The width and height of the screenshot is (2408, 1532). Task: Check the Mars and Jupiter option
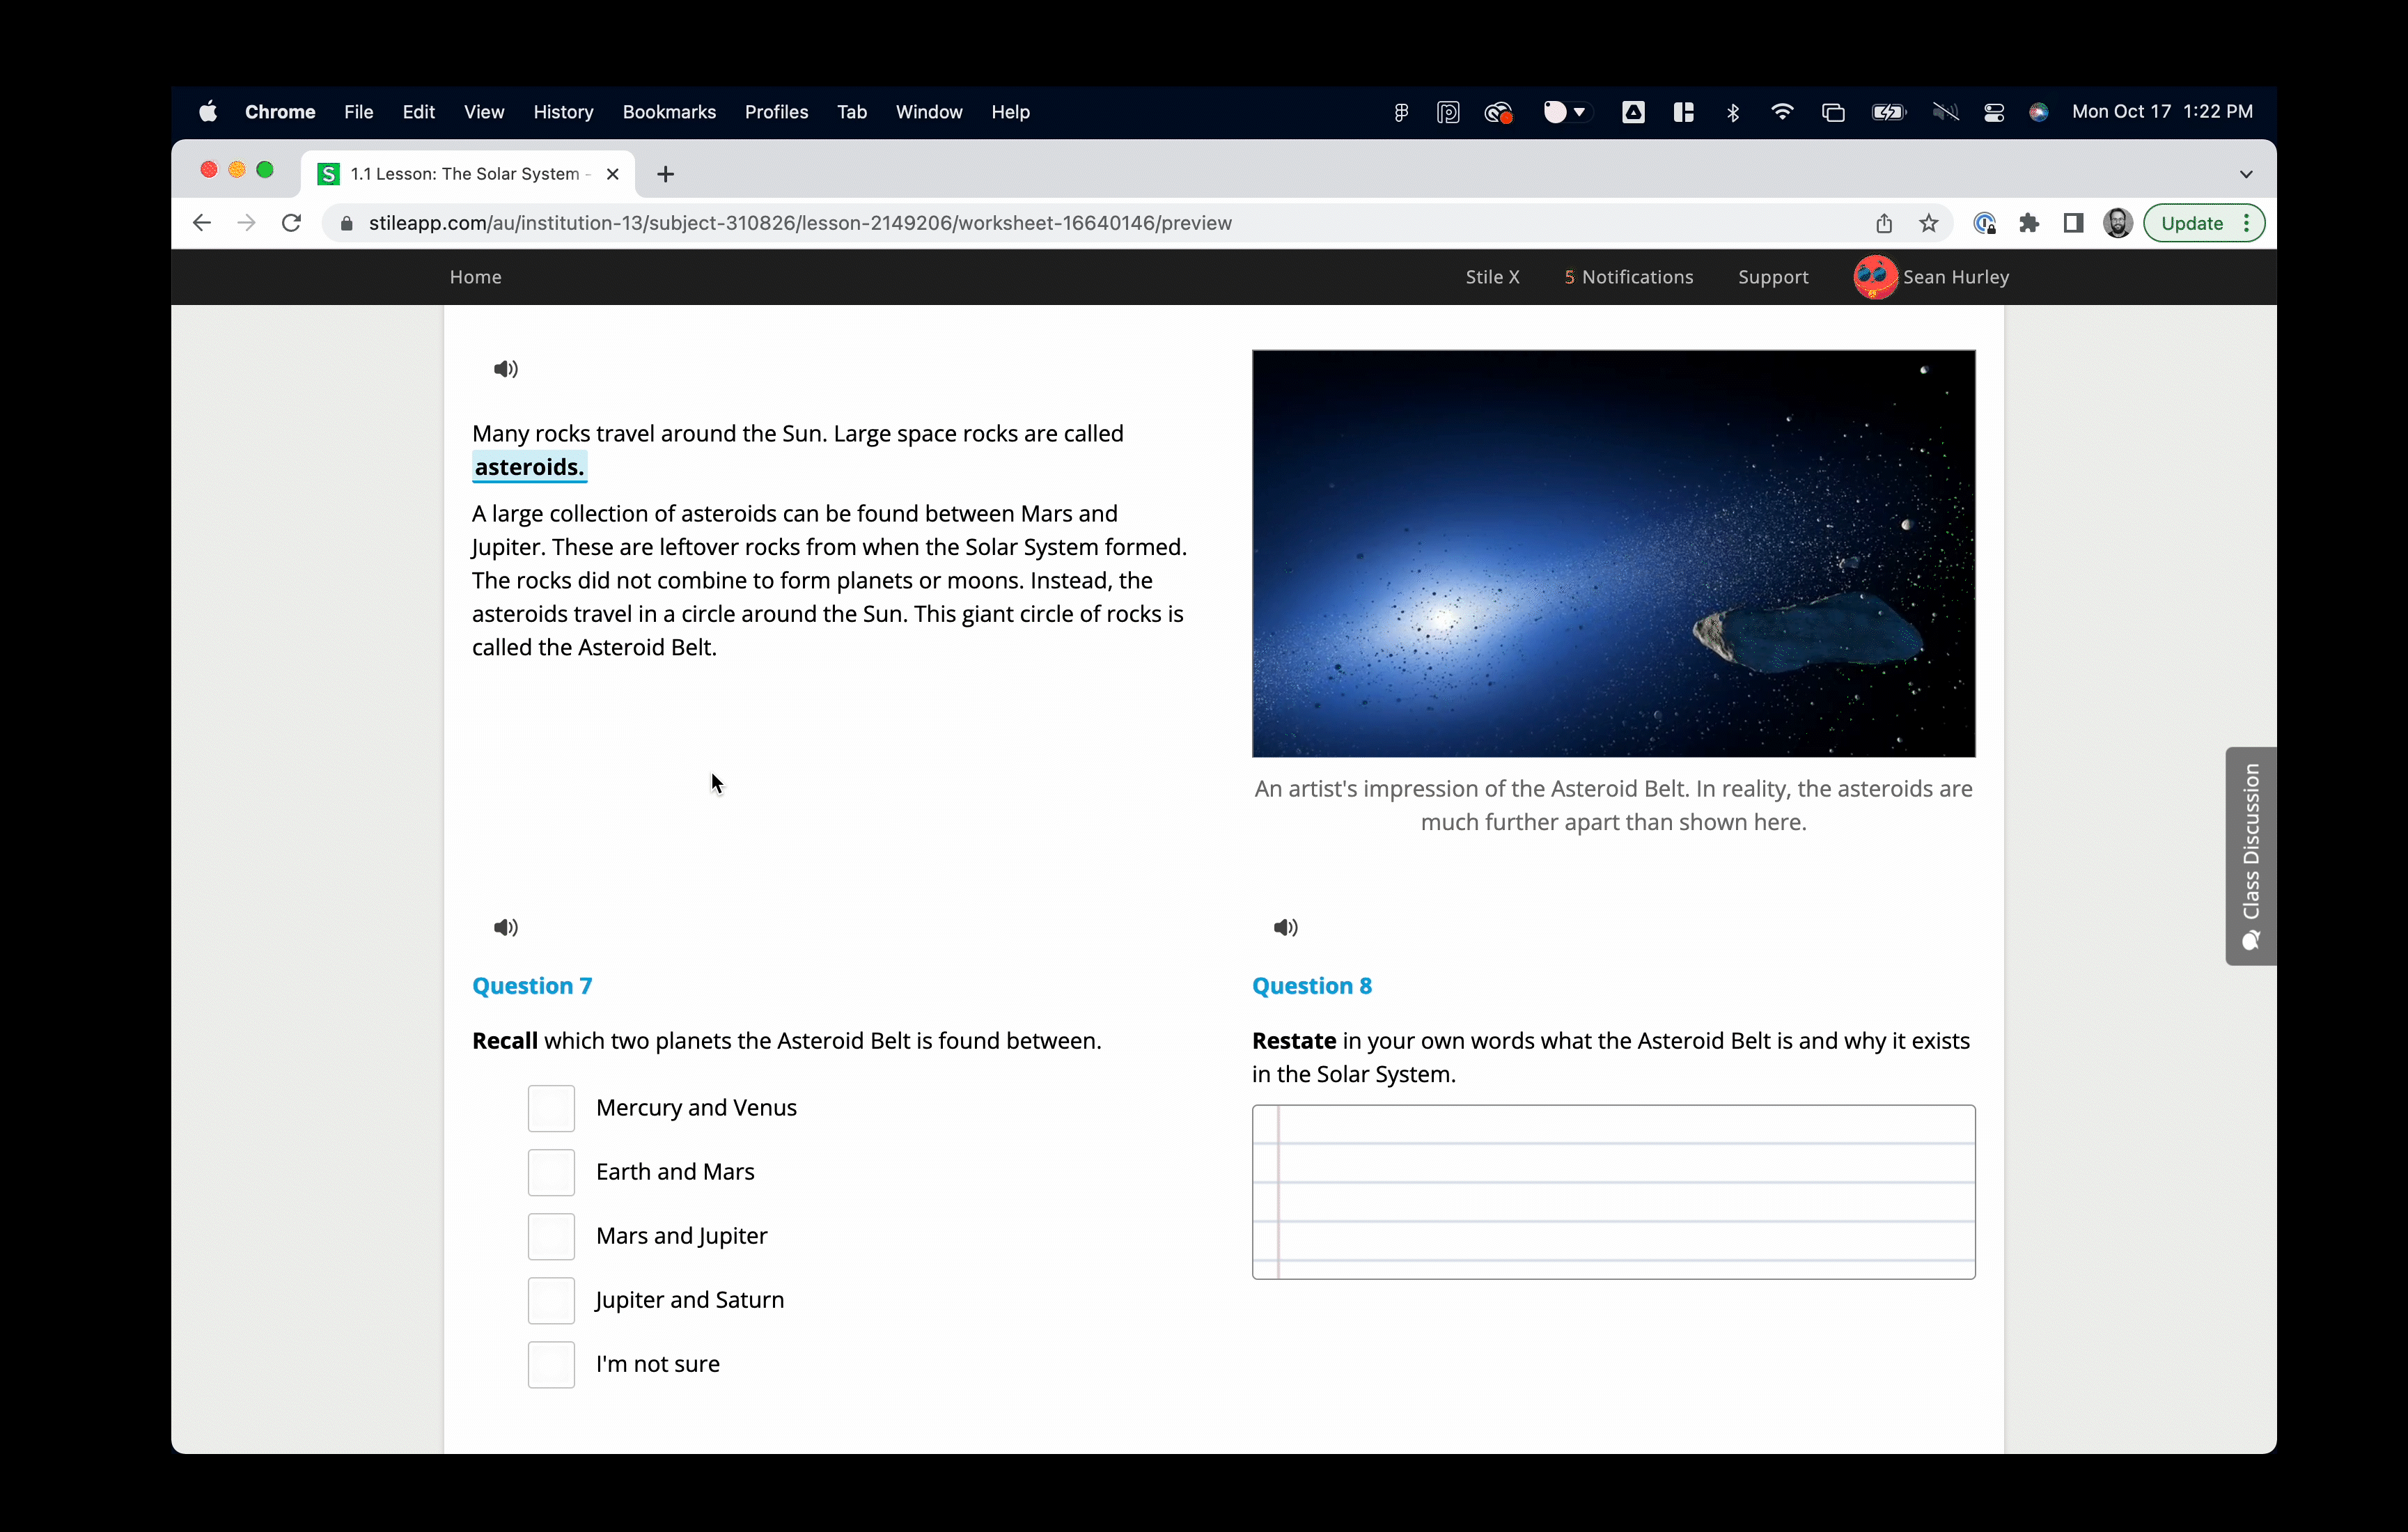pyautogui.click(x=551, y=1236)
